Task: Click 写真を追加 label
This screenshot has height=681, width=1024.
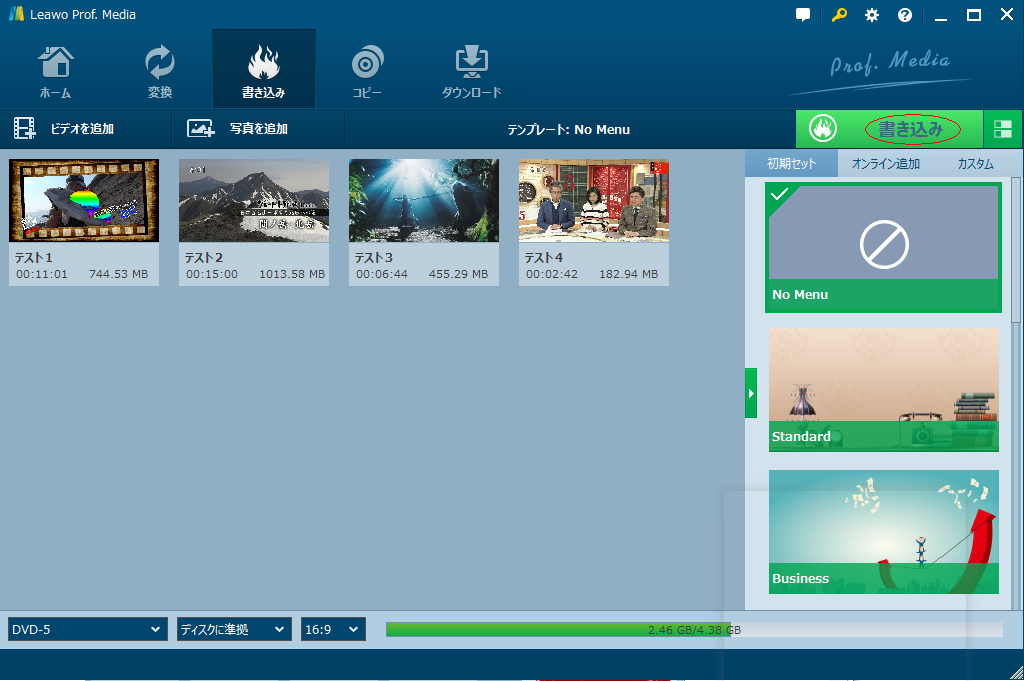Action: (259, 129)
